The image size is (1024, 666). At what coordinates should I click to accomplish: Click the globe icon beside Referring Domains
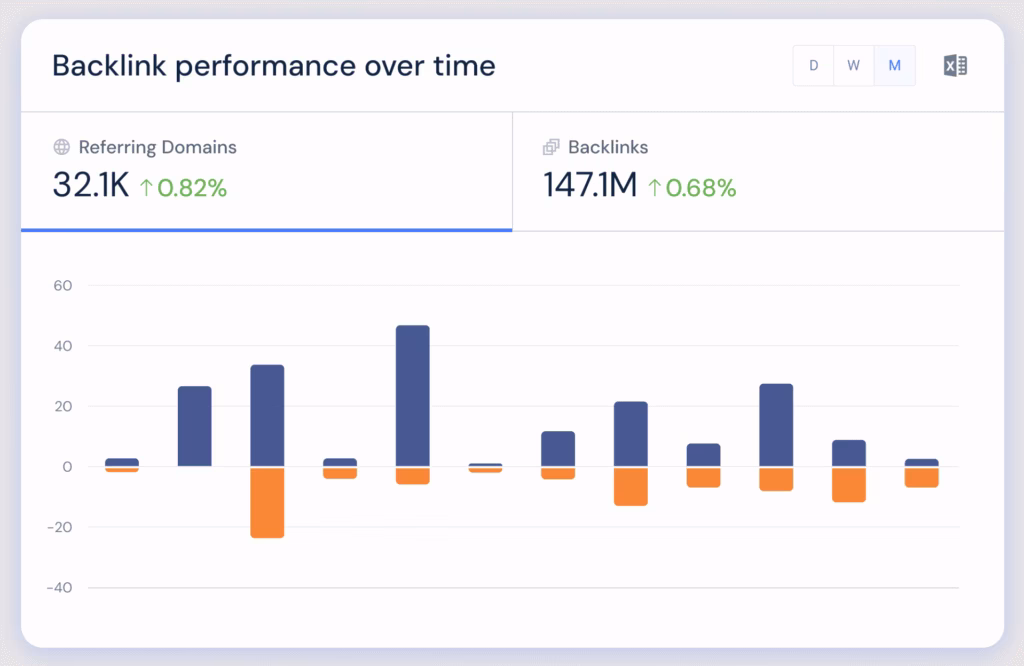62,147
